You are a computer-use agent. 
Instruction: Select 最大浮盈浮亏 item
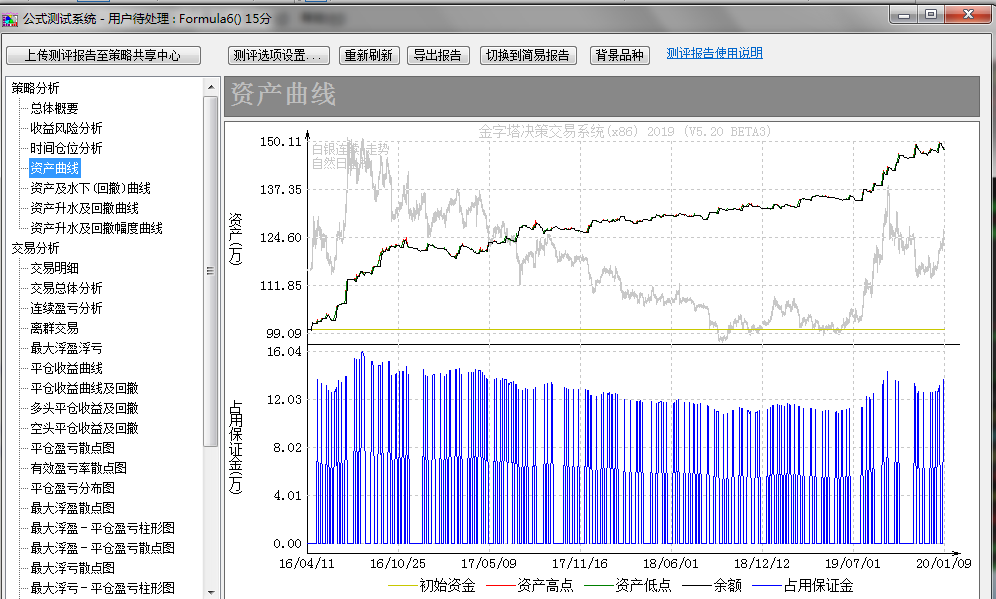[66, 348]
